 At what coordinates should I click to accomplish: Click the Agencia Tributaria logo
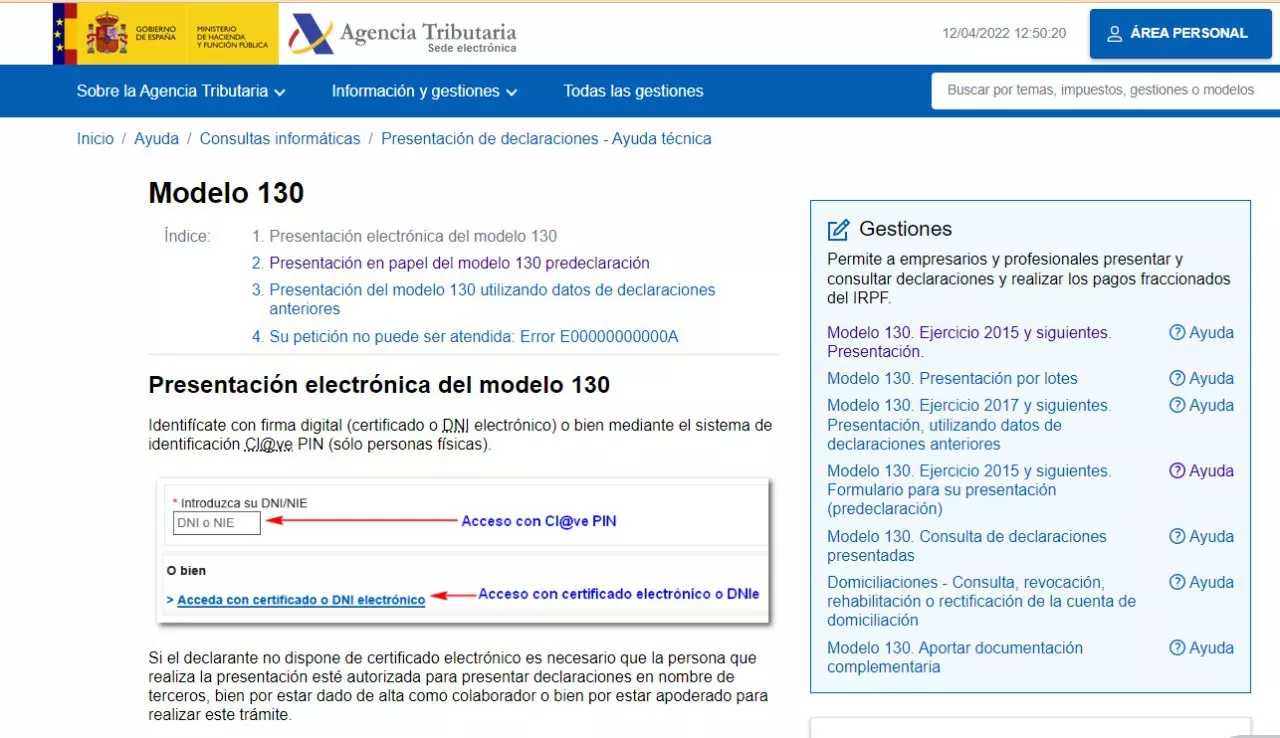coord(403,35)
